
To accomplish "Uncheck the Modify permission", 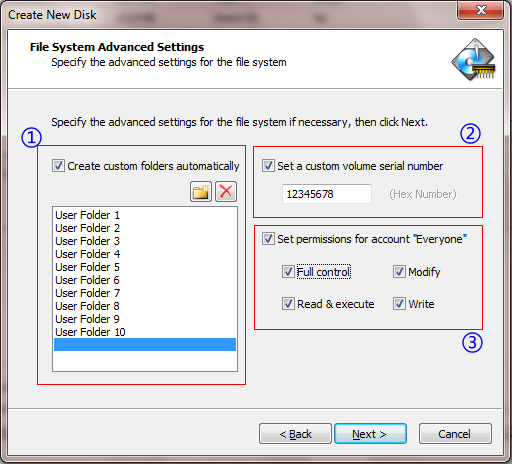I will (x=399, y=272).
